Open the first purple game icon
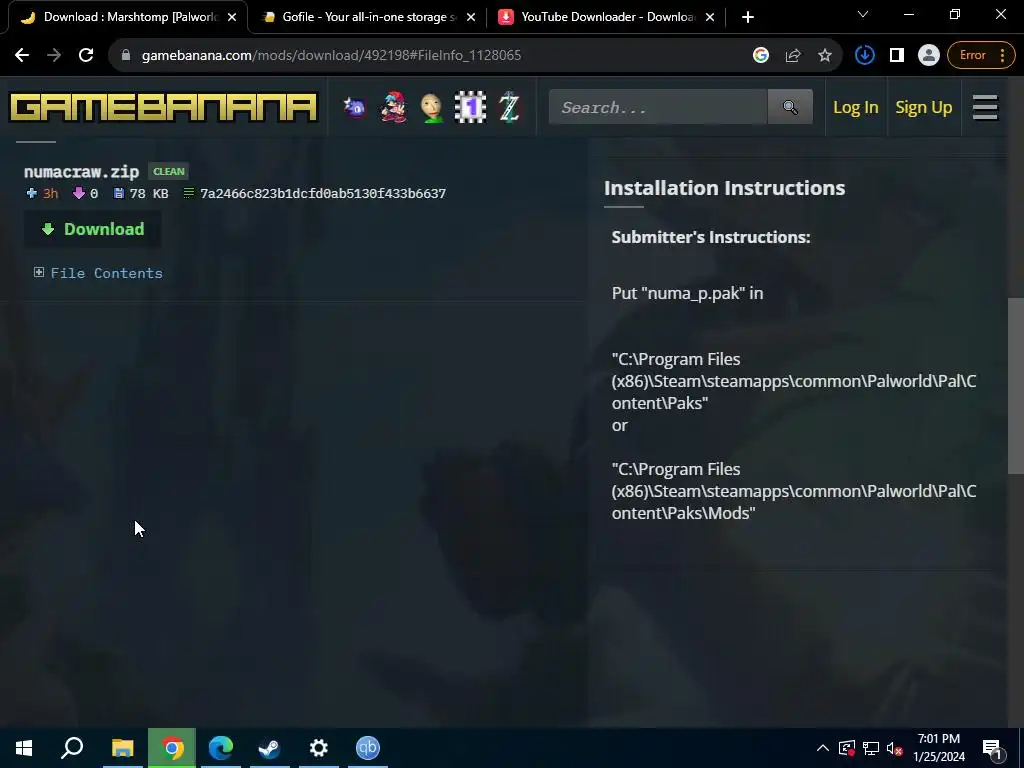1024x768 pixels. pyautogui.click(x=355, y=107)
